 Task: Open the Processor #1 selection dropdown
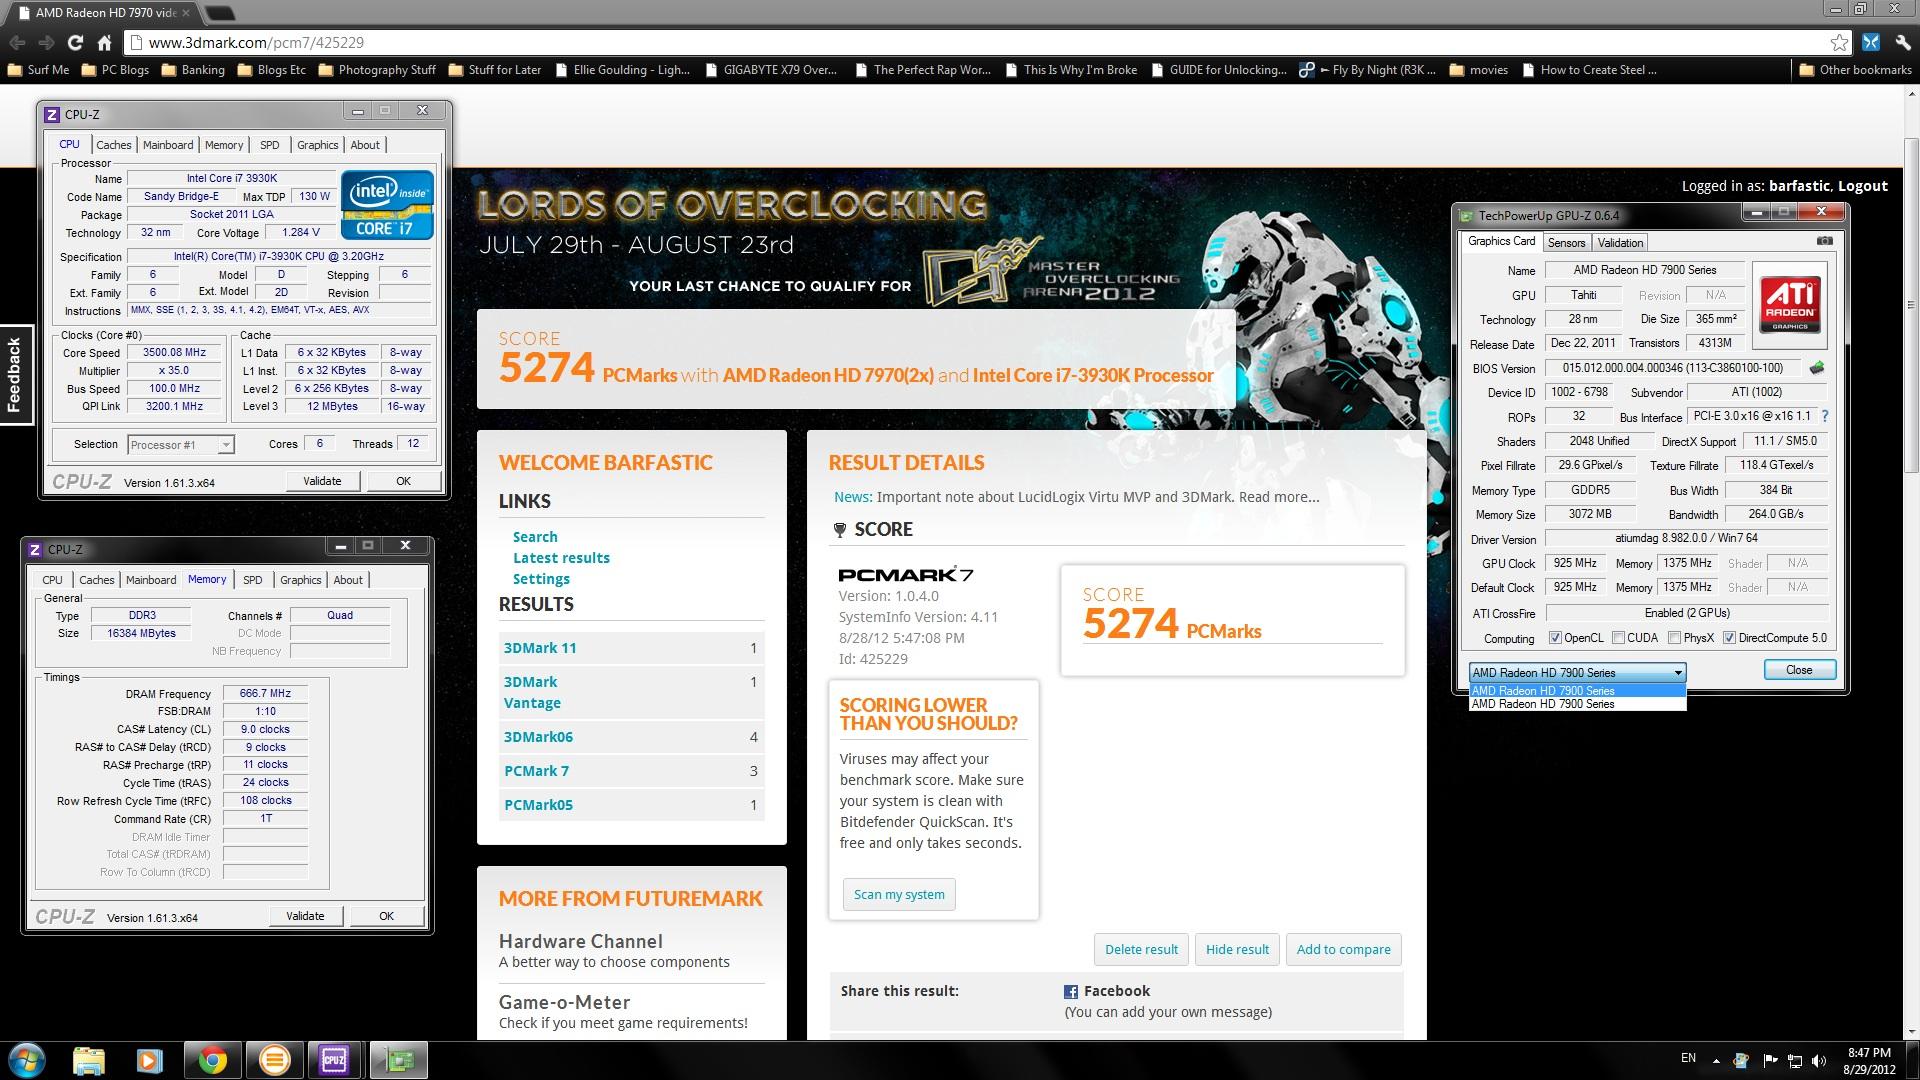tap(181, 445)
